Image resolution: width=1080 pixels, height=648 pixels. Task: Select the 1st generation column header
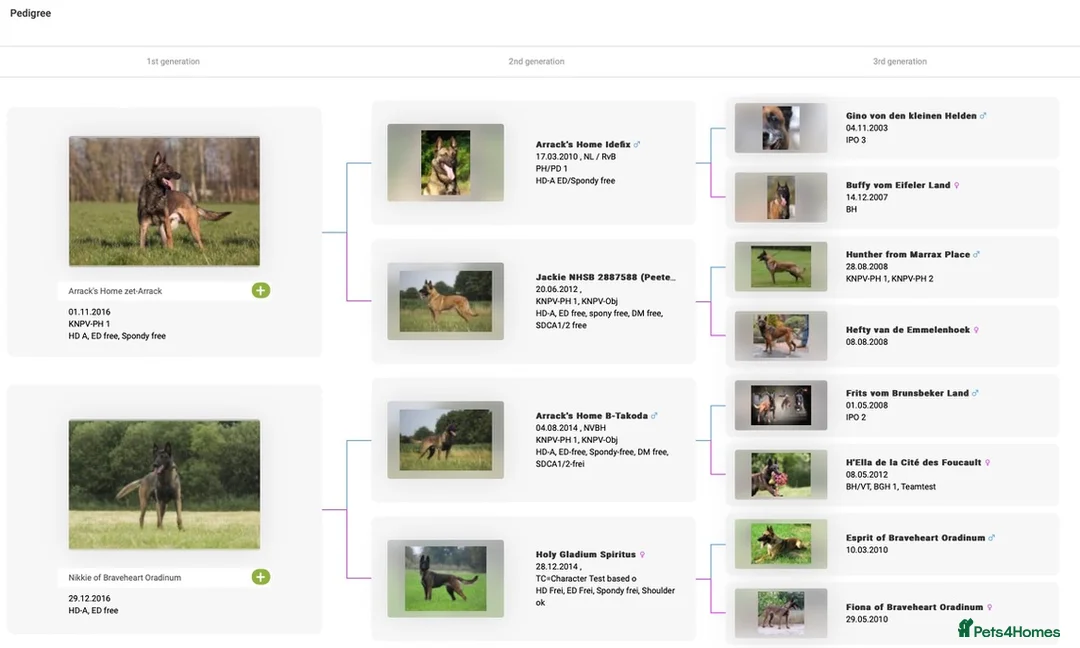(x=173, y=62)
